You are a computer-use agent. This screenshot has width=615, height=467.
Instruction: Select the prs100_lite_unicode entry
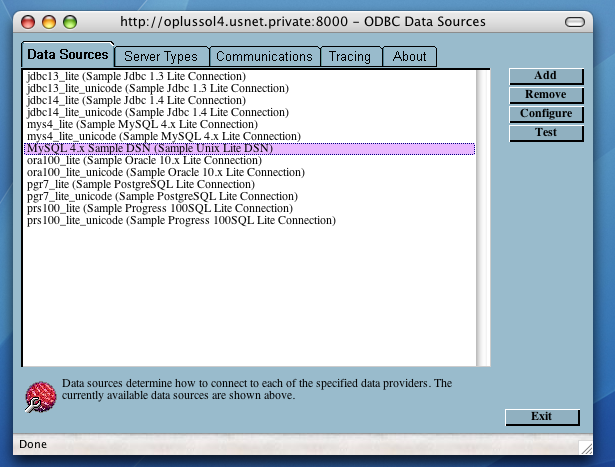pos(249,220)
